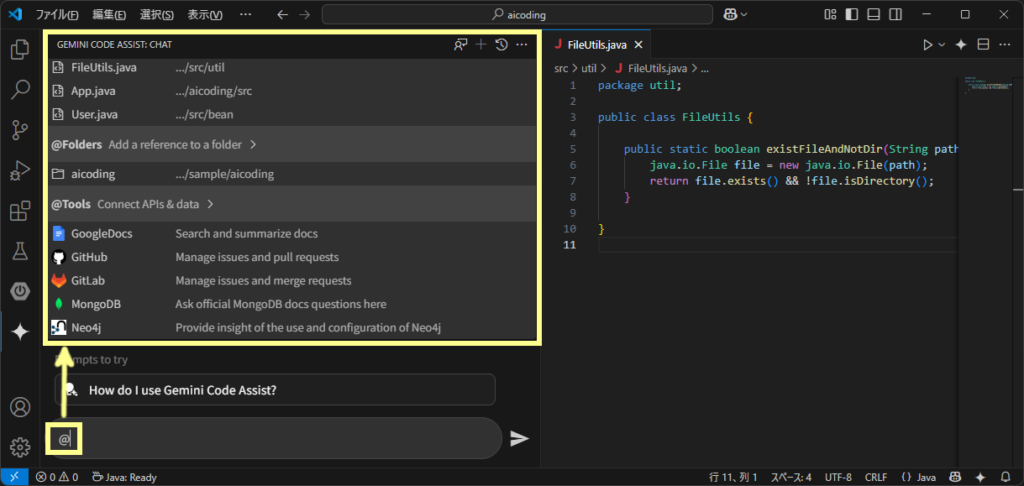Open the Run and Debug view

(20, 170)
